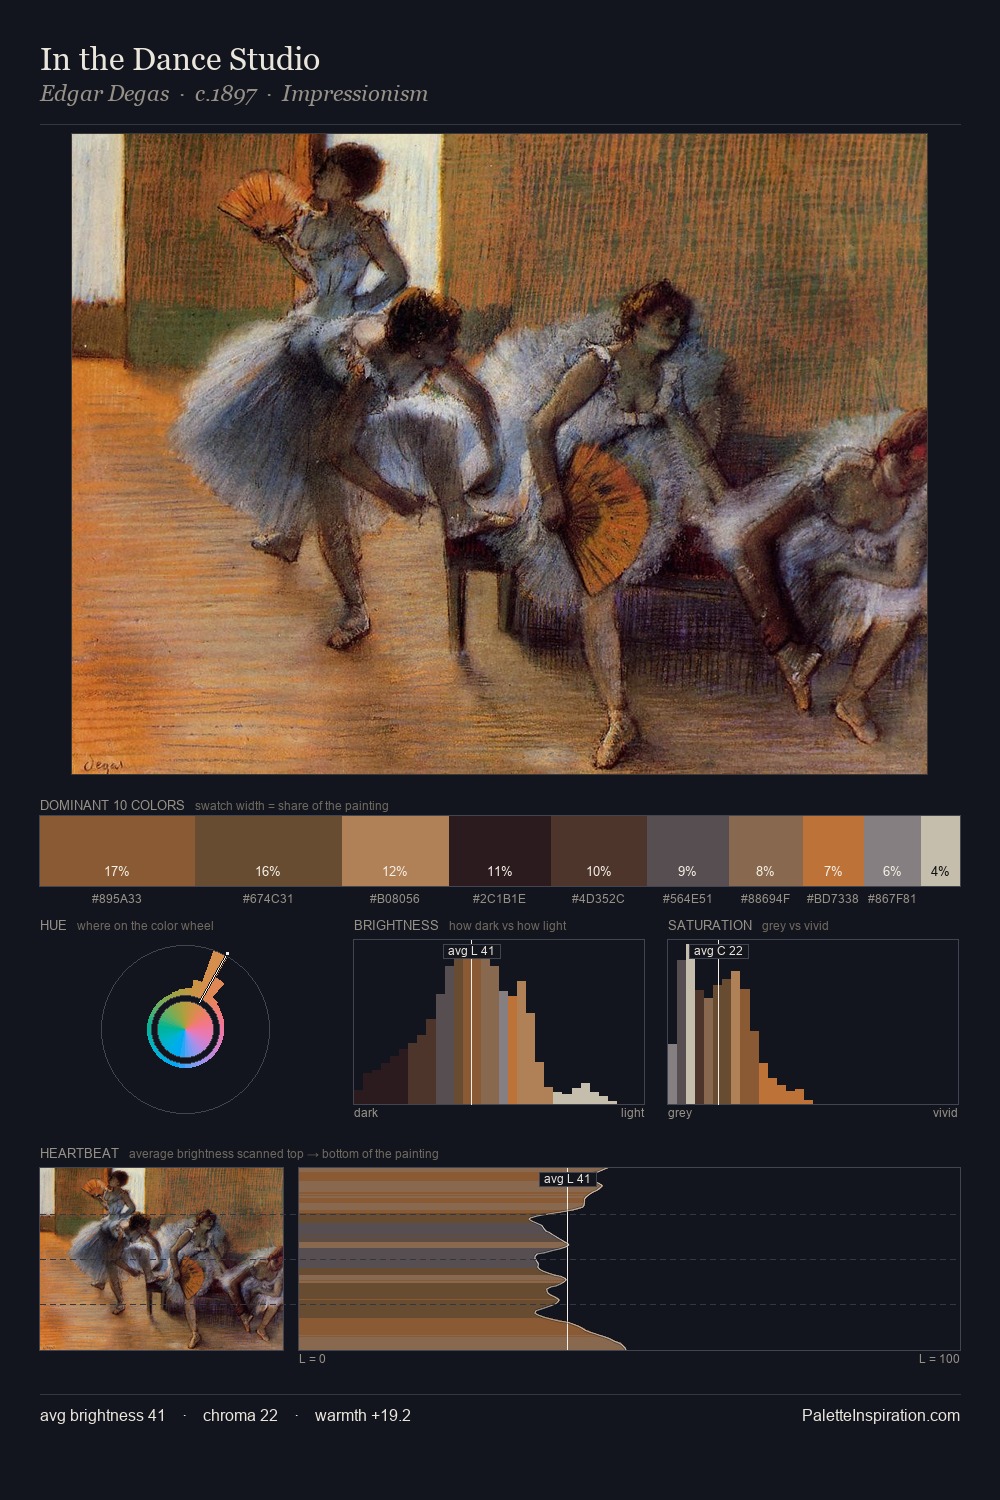Click the title "In the Dance Studio"
1000x1500 pixels.
(x=180, y=59)
